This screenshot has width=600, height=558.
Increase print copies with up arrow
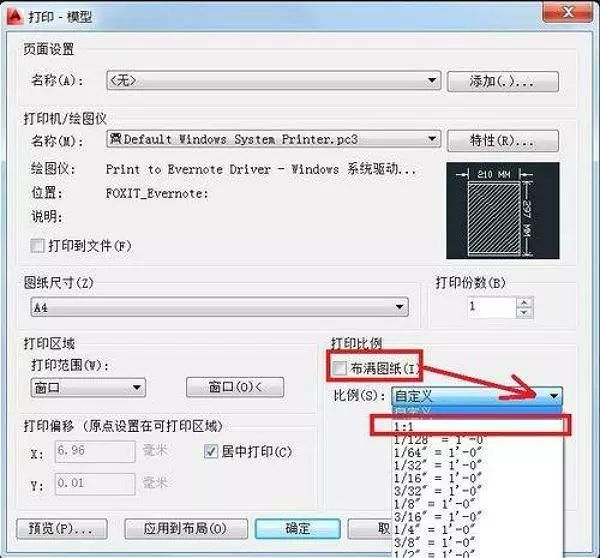(524, 302)
